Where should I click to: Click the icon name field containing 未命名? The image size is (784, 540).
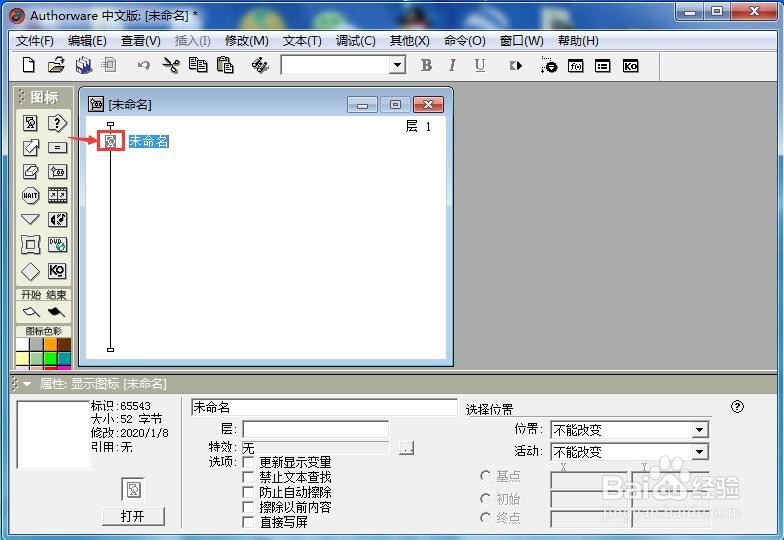[324, 408]
